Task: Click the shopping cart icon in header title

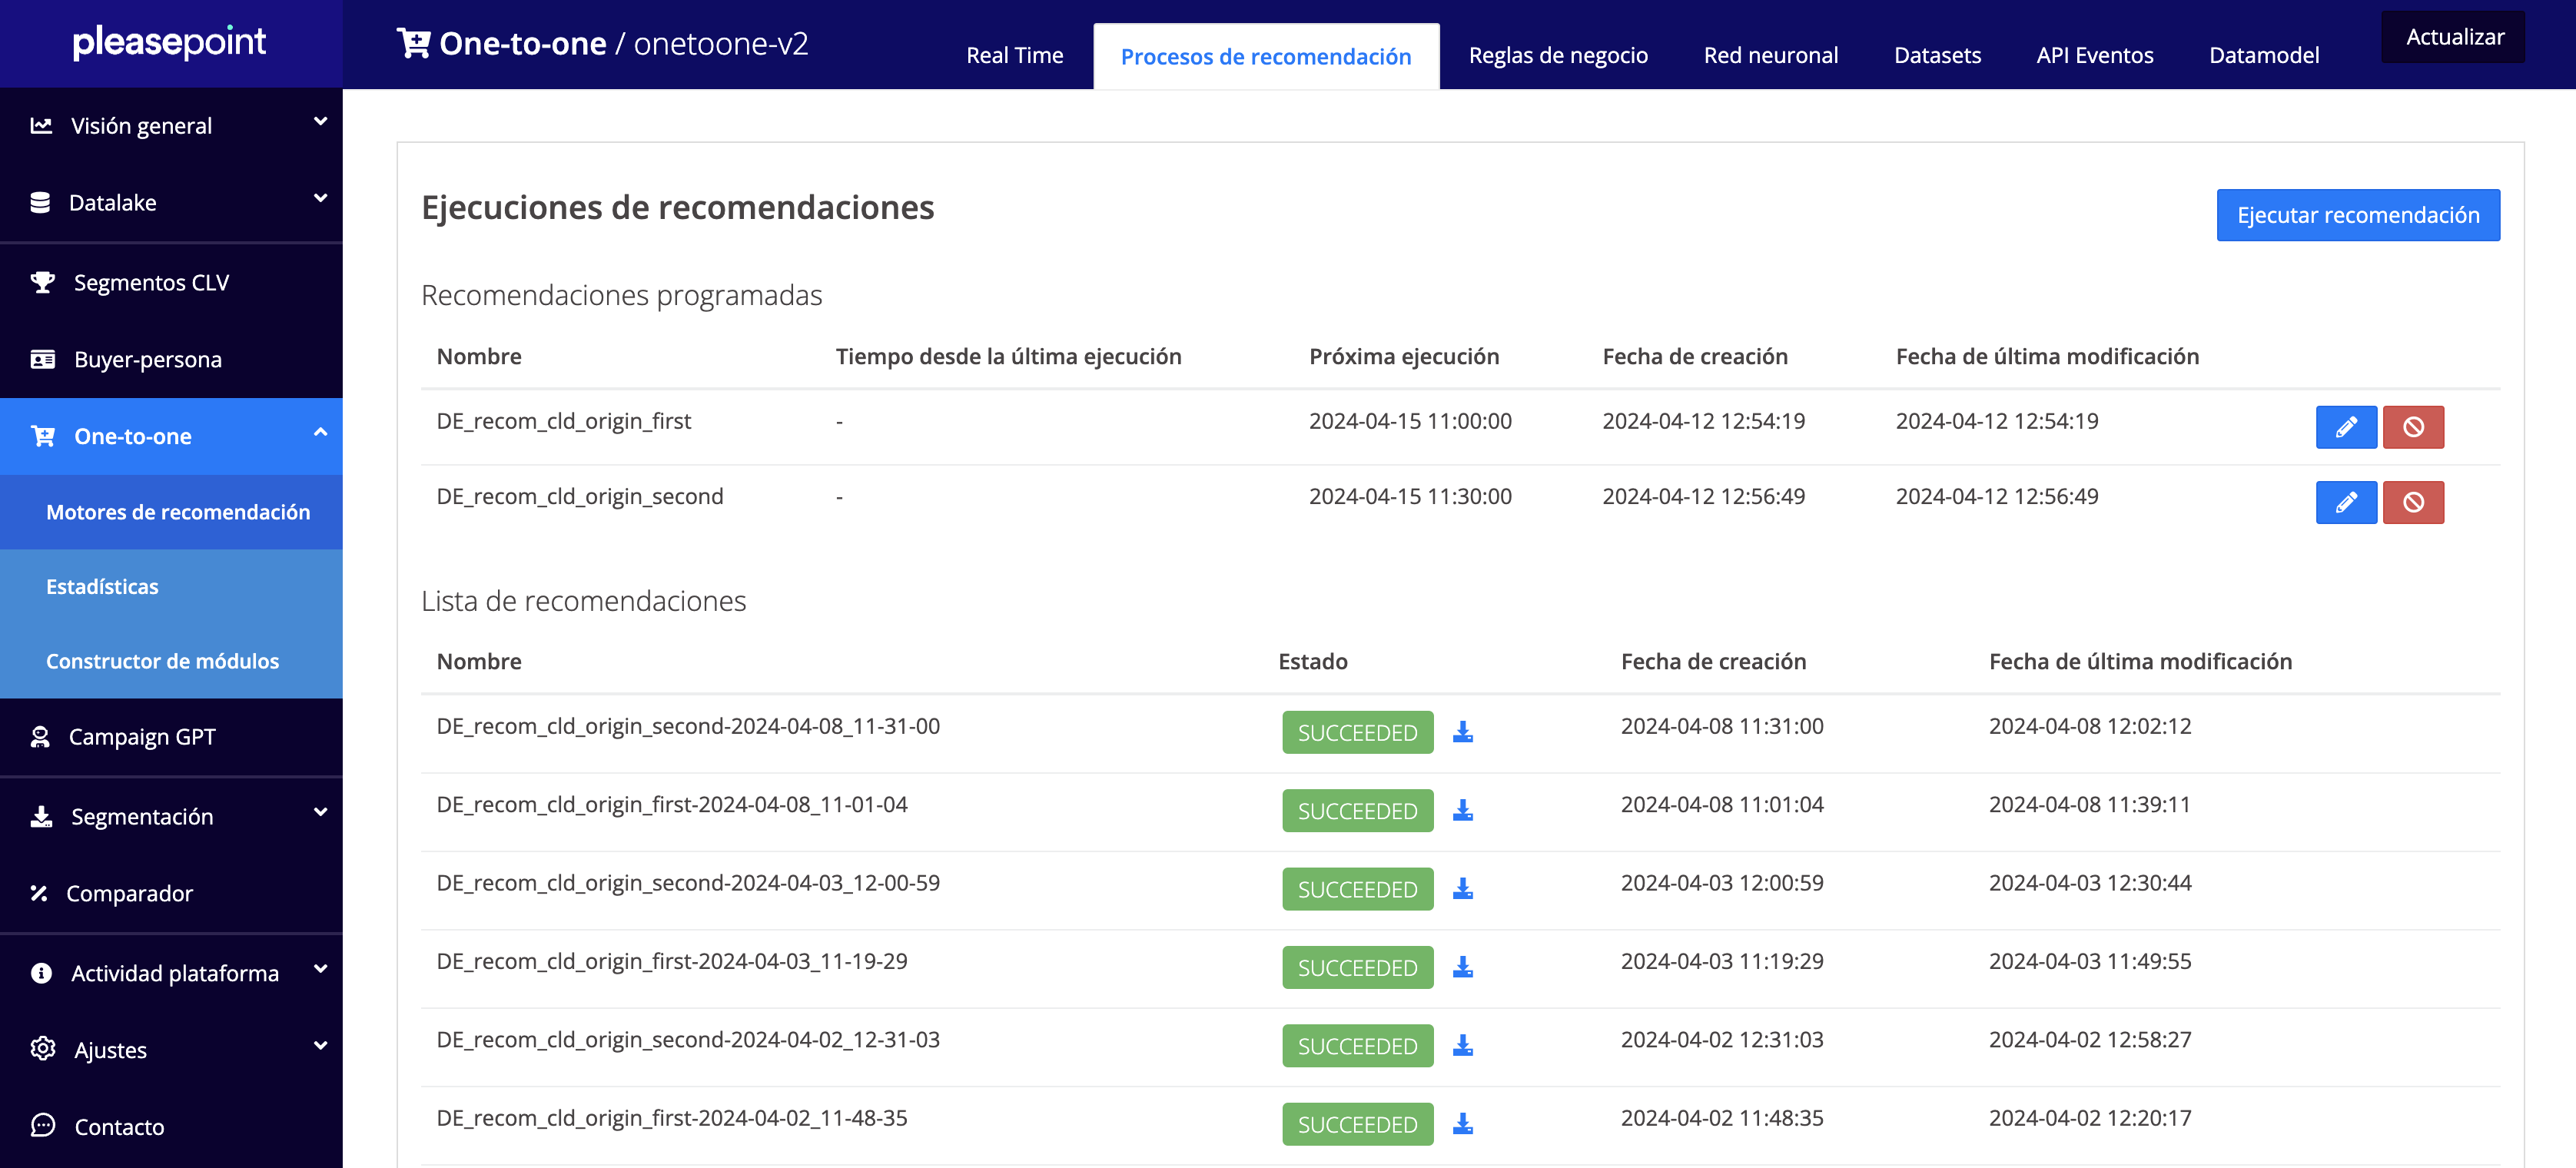Action: (x=413, y=43)
